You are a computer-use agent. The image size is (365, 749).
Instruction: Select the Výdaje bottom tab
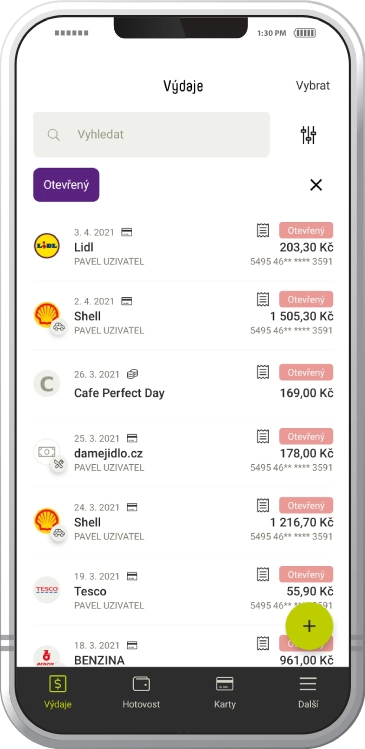(x=58, y=692)
